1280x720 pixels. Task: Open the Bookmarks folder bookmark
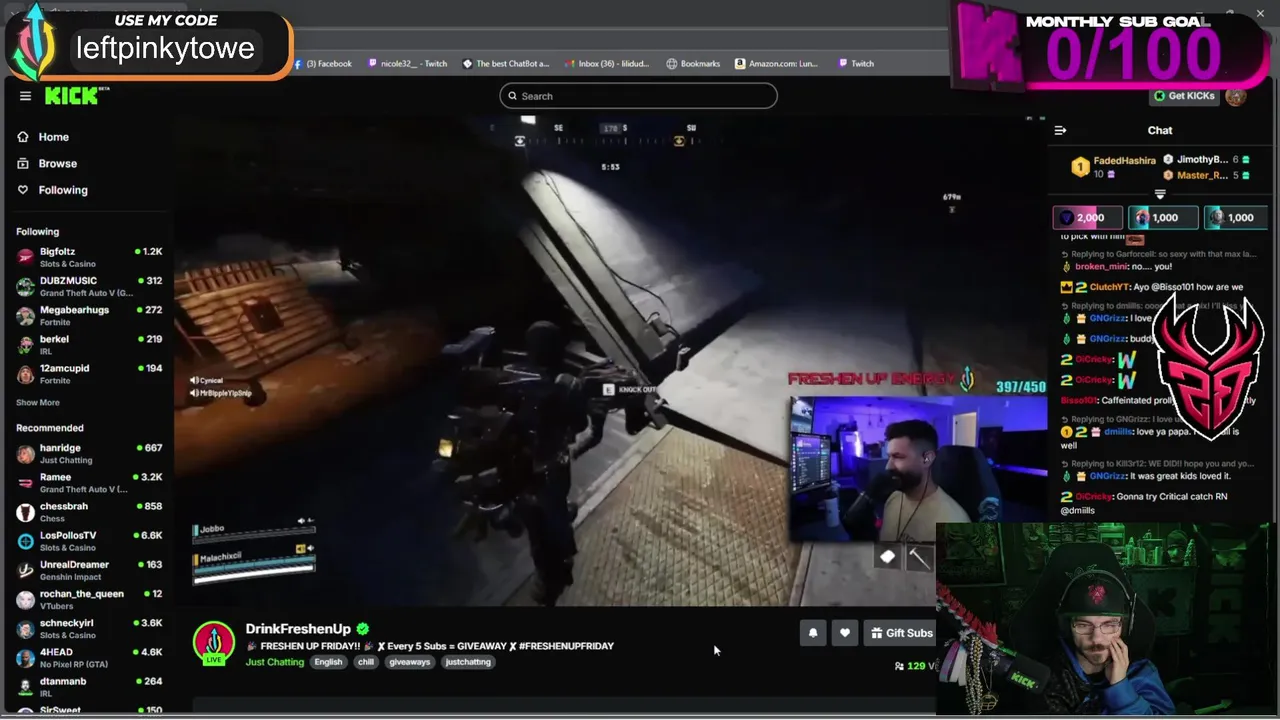coord(694,64)
